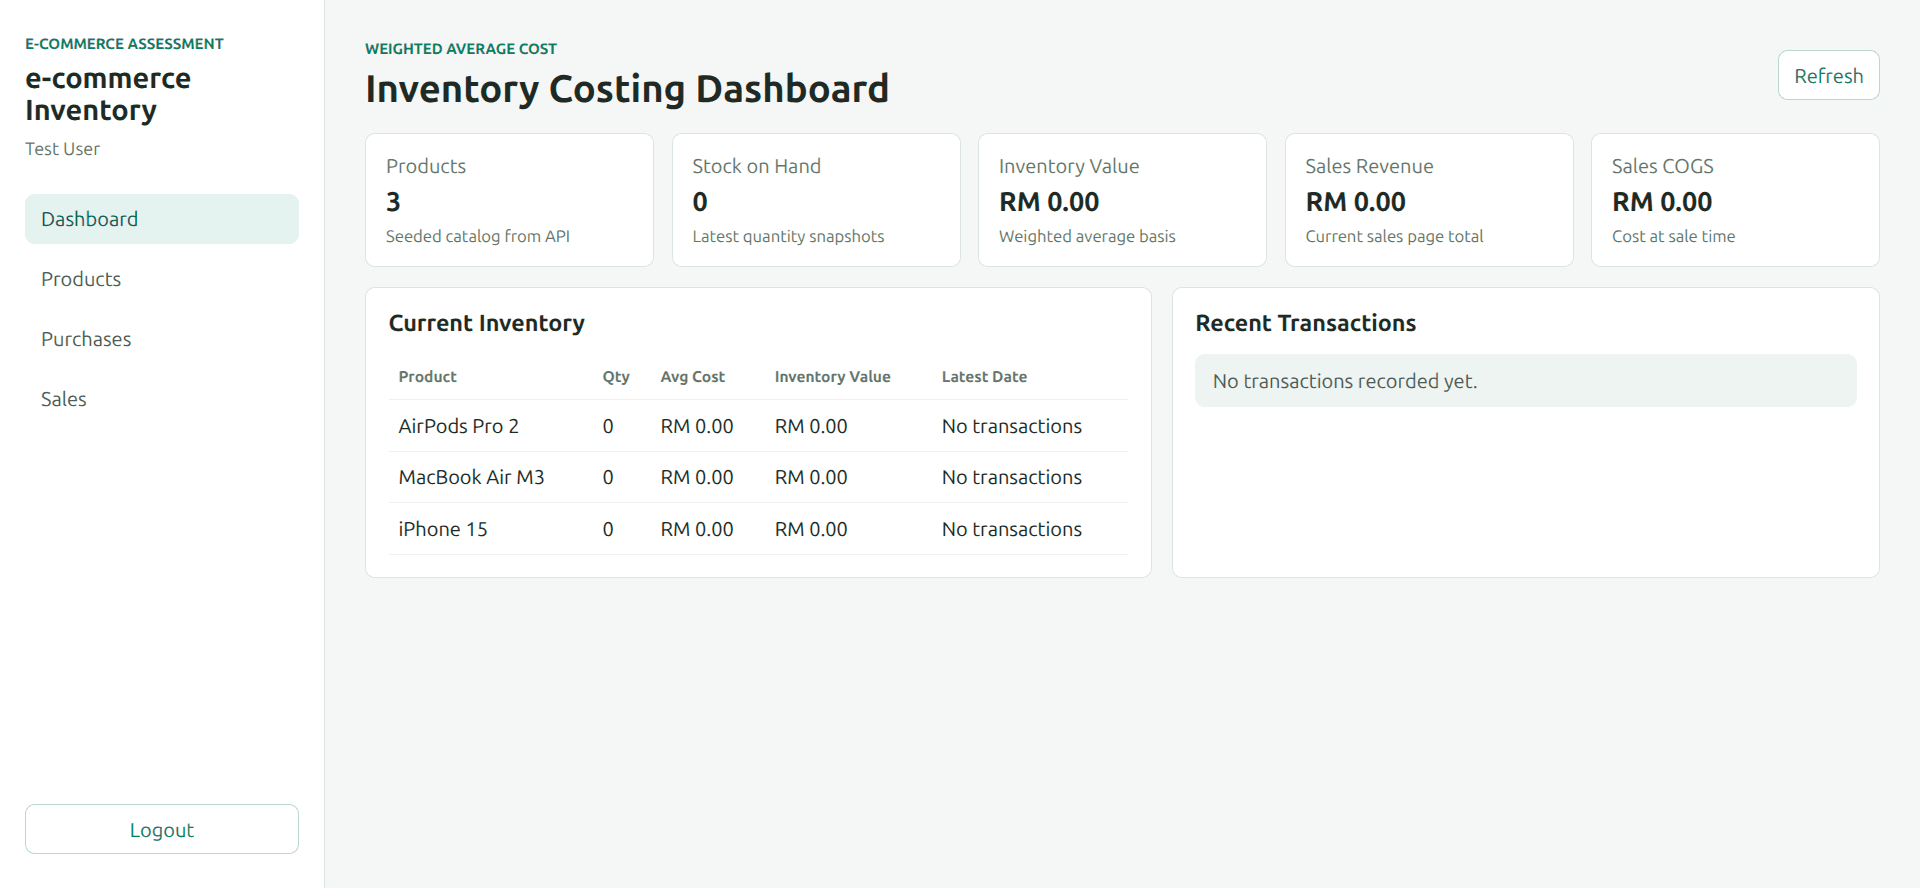Log out using the Logout button
The image size is (1920, 888).
click(x=162, y=829)
